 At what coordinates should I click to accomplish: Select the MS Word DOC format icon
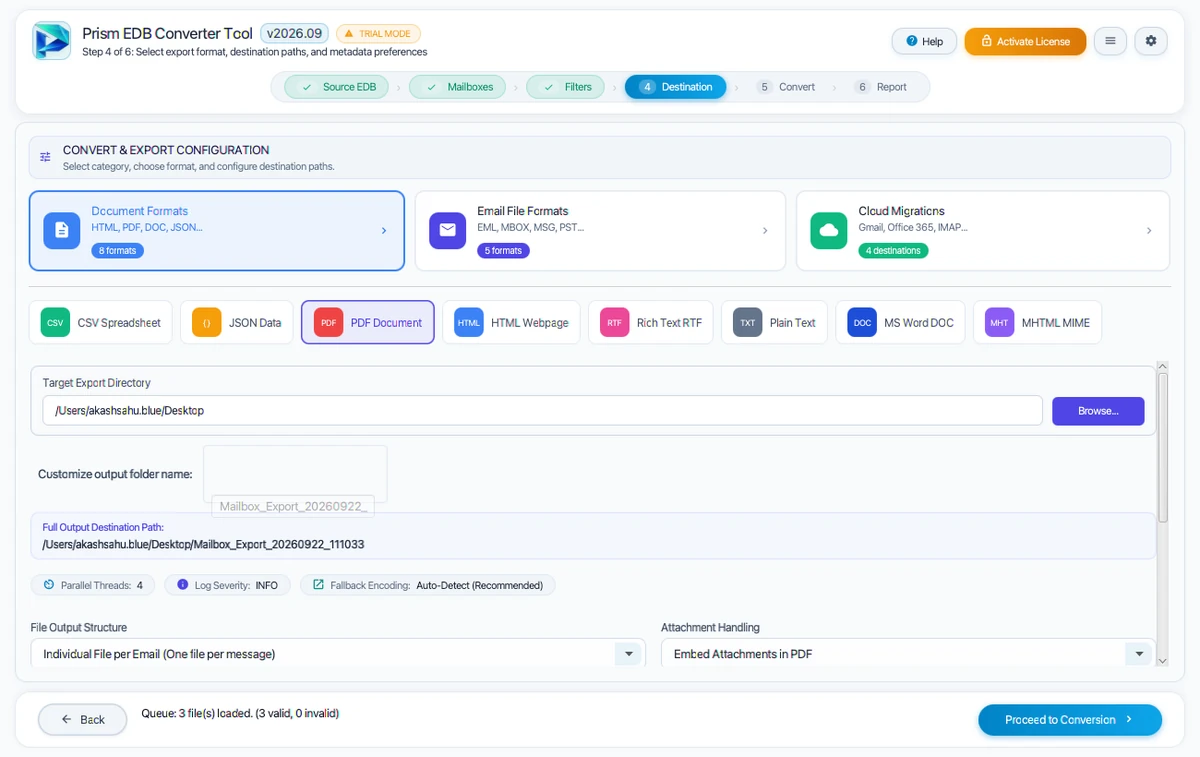click(x=862, y=323)
